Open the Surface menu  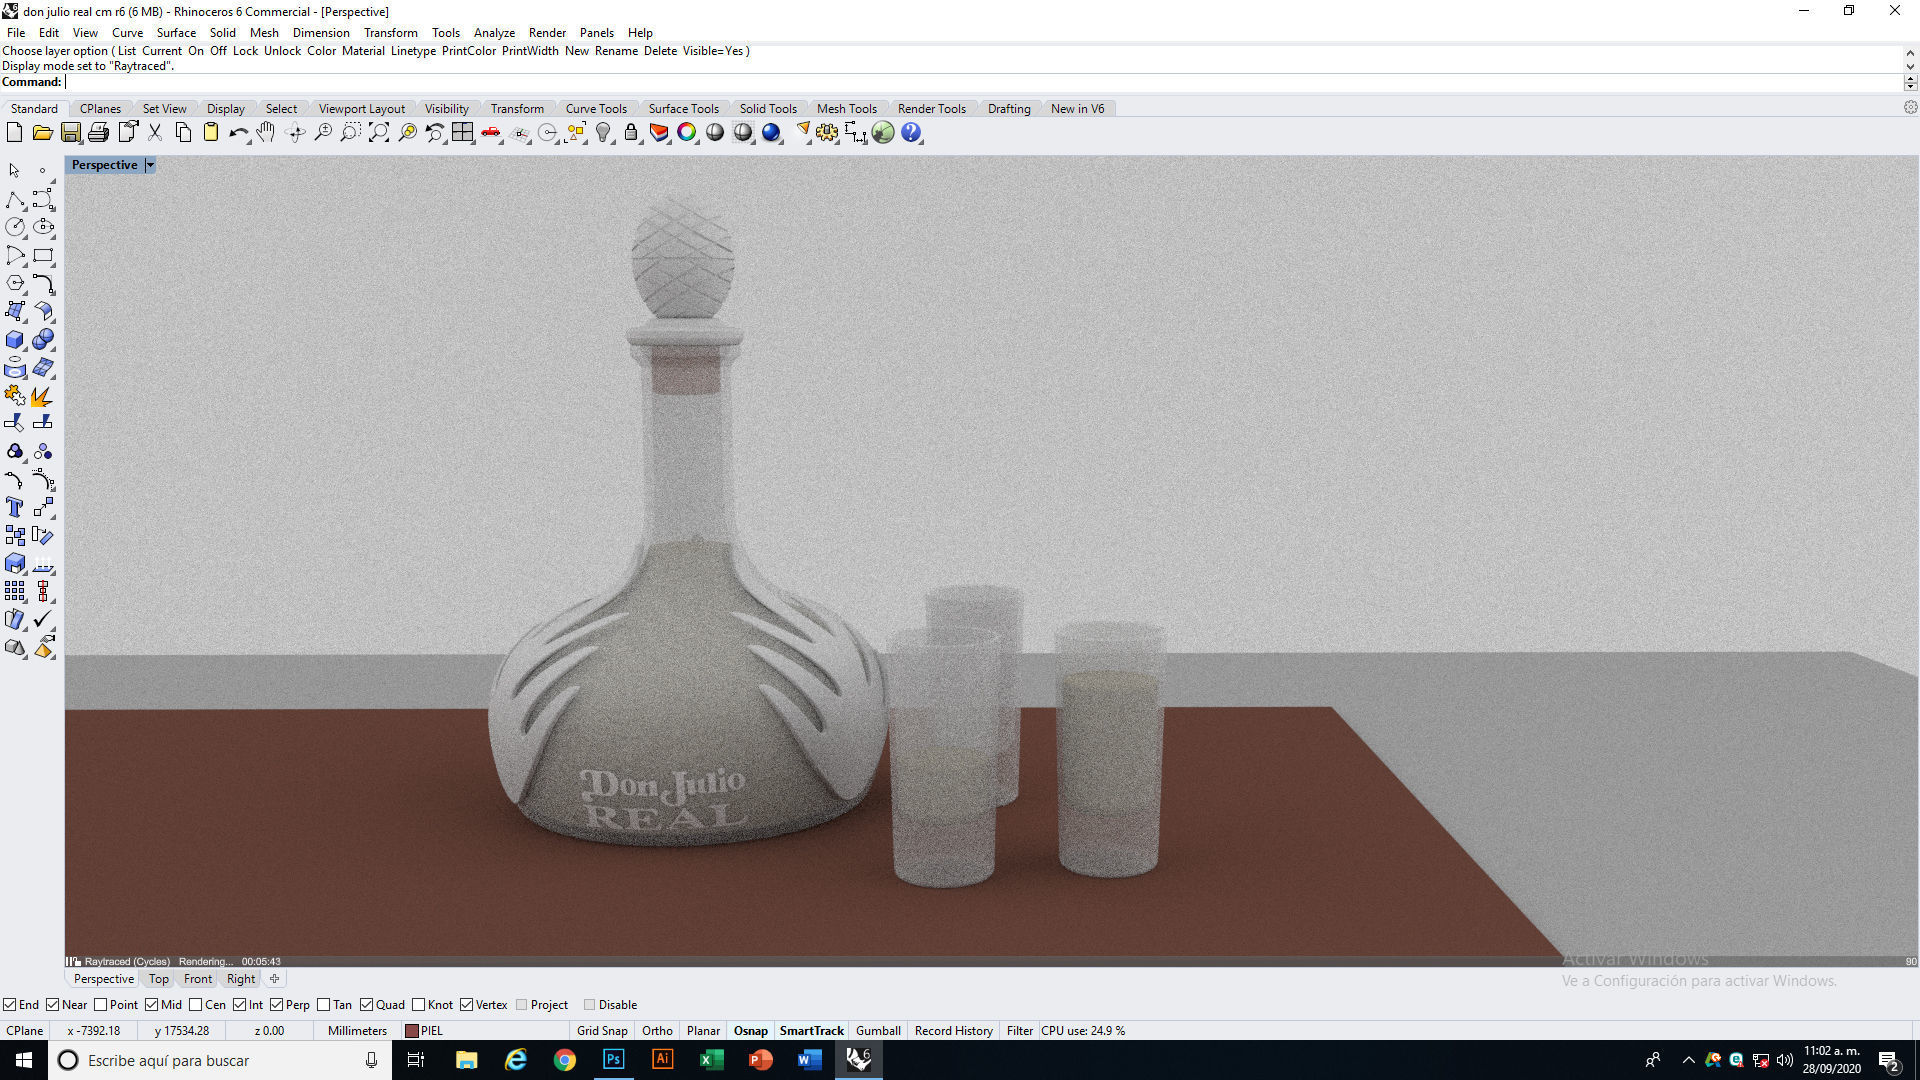[176, 32]
